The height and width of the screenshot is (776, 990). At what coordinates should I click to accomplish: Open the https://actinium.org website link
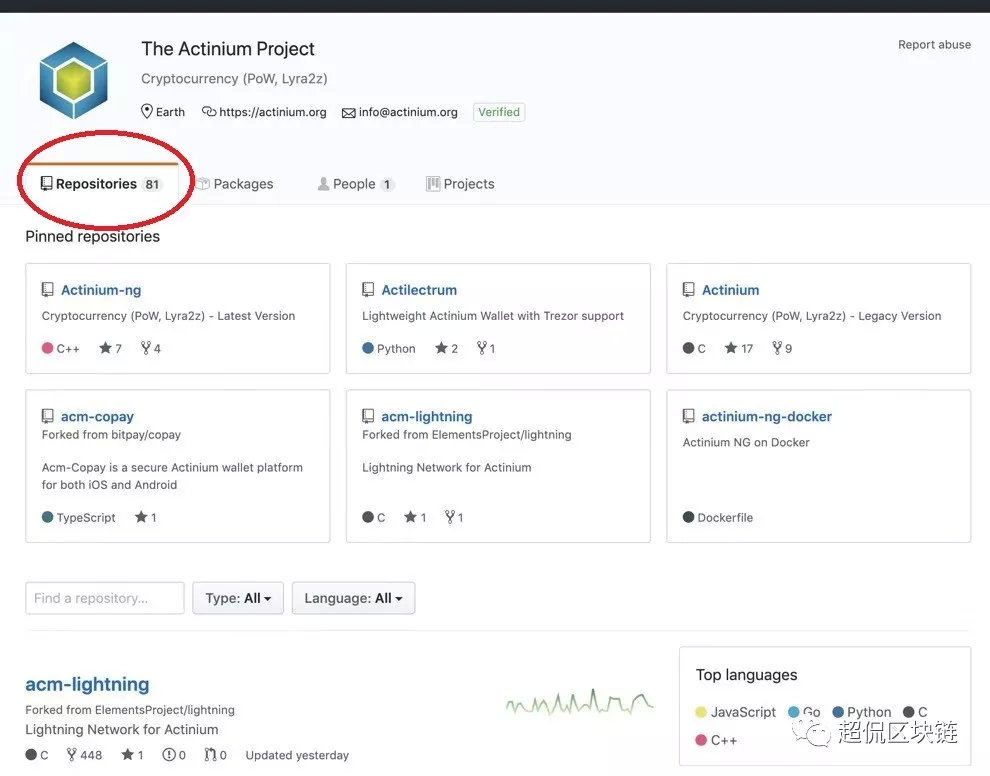[272, 112]
